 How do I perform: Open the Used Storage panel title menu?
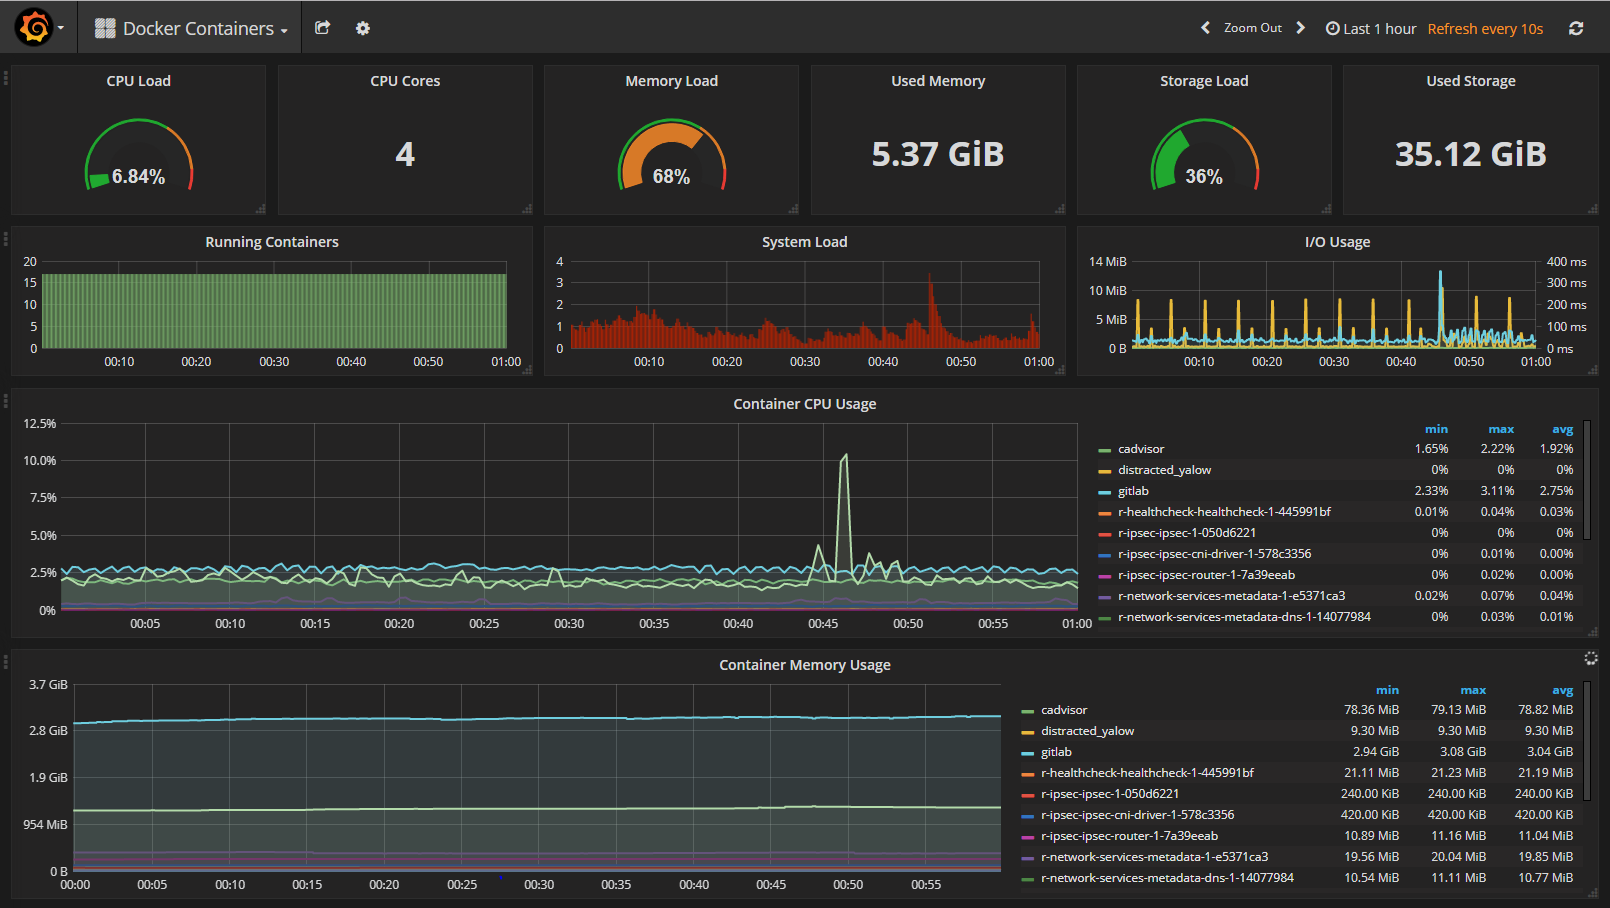coord(1470,81)
